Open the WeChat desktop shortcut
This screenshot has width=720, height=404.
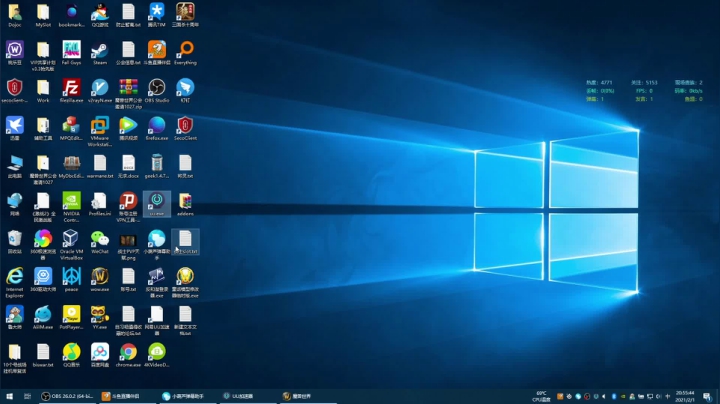pyautogui.click(x=100, y=241)
